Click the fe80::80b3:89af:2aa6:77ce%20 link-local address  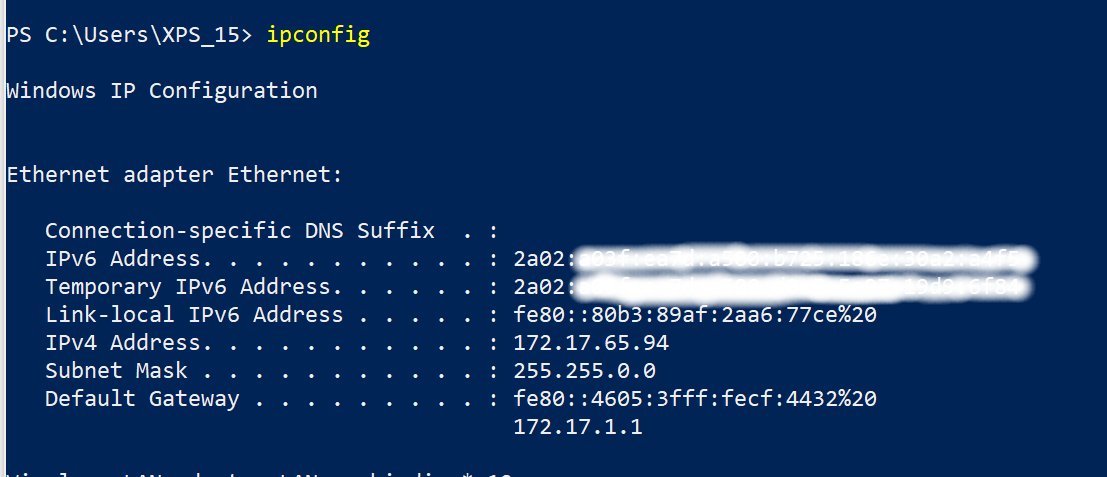pyautogui.click(x=695, y=315)
